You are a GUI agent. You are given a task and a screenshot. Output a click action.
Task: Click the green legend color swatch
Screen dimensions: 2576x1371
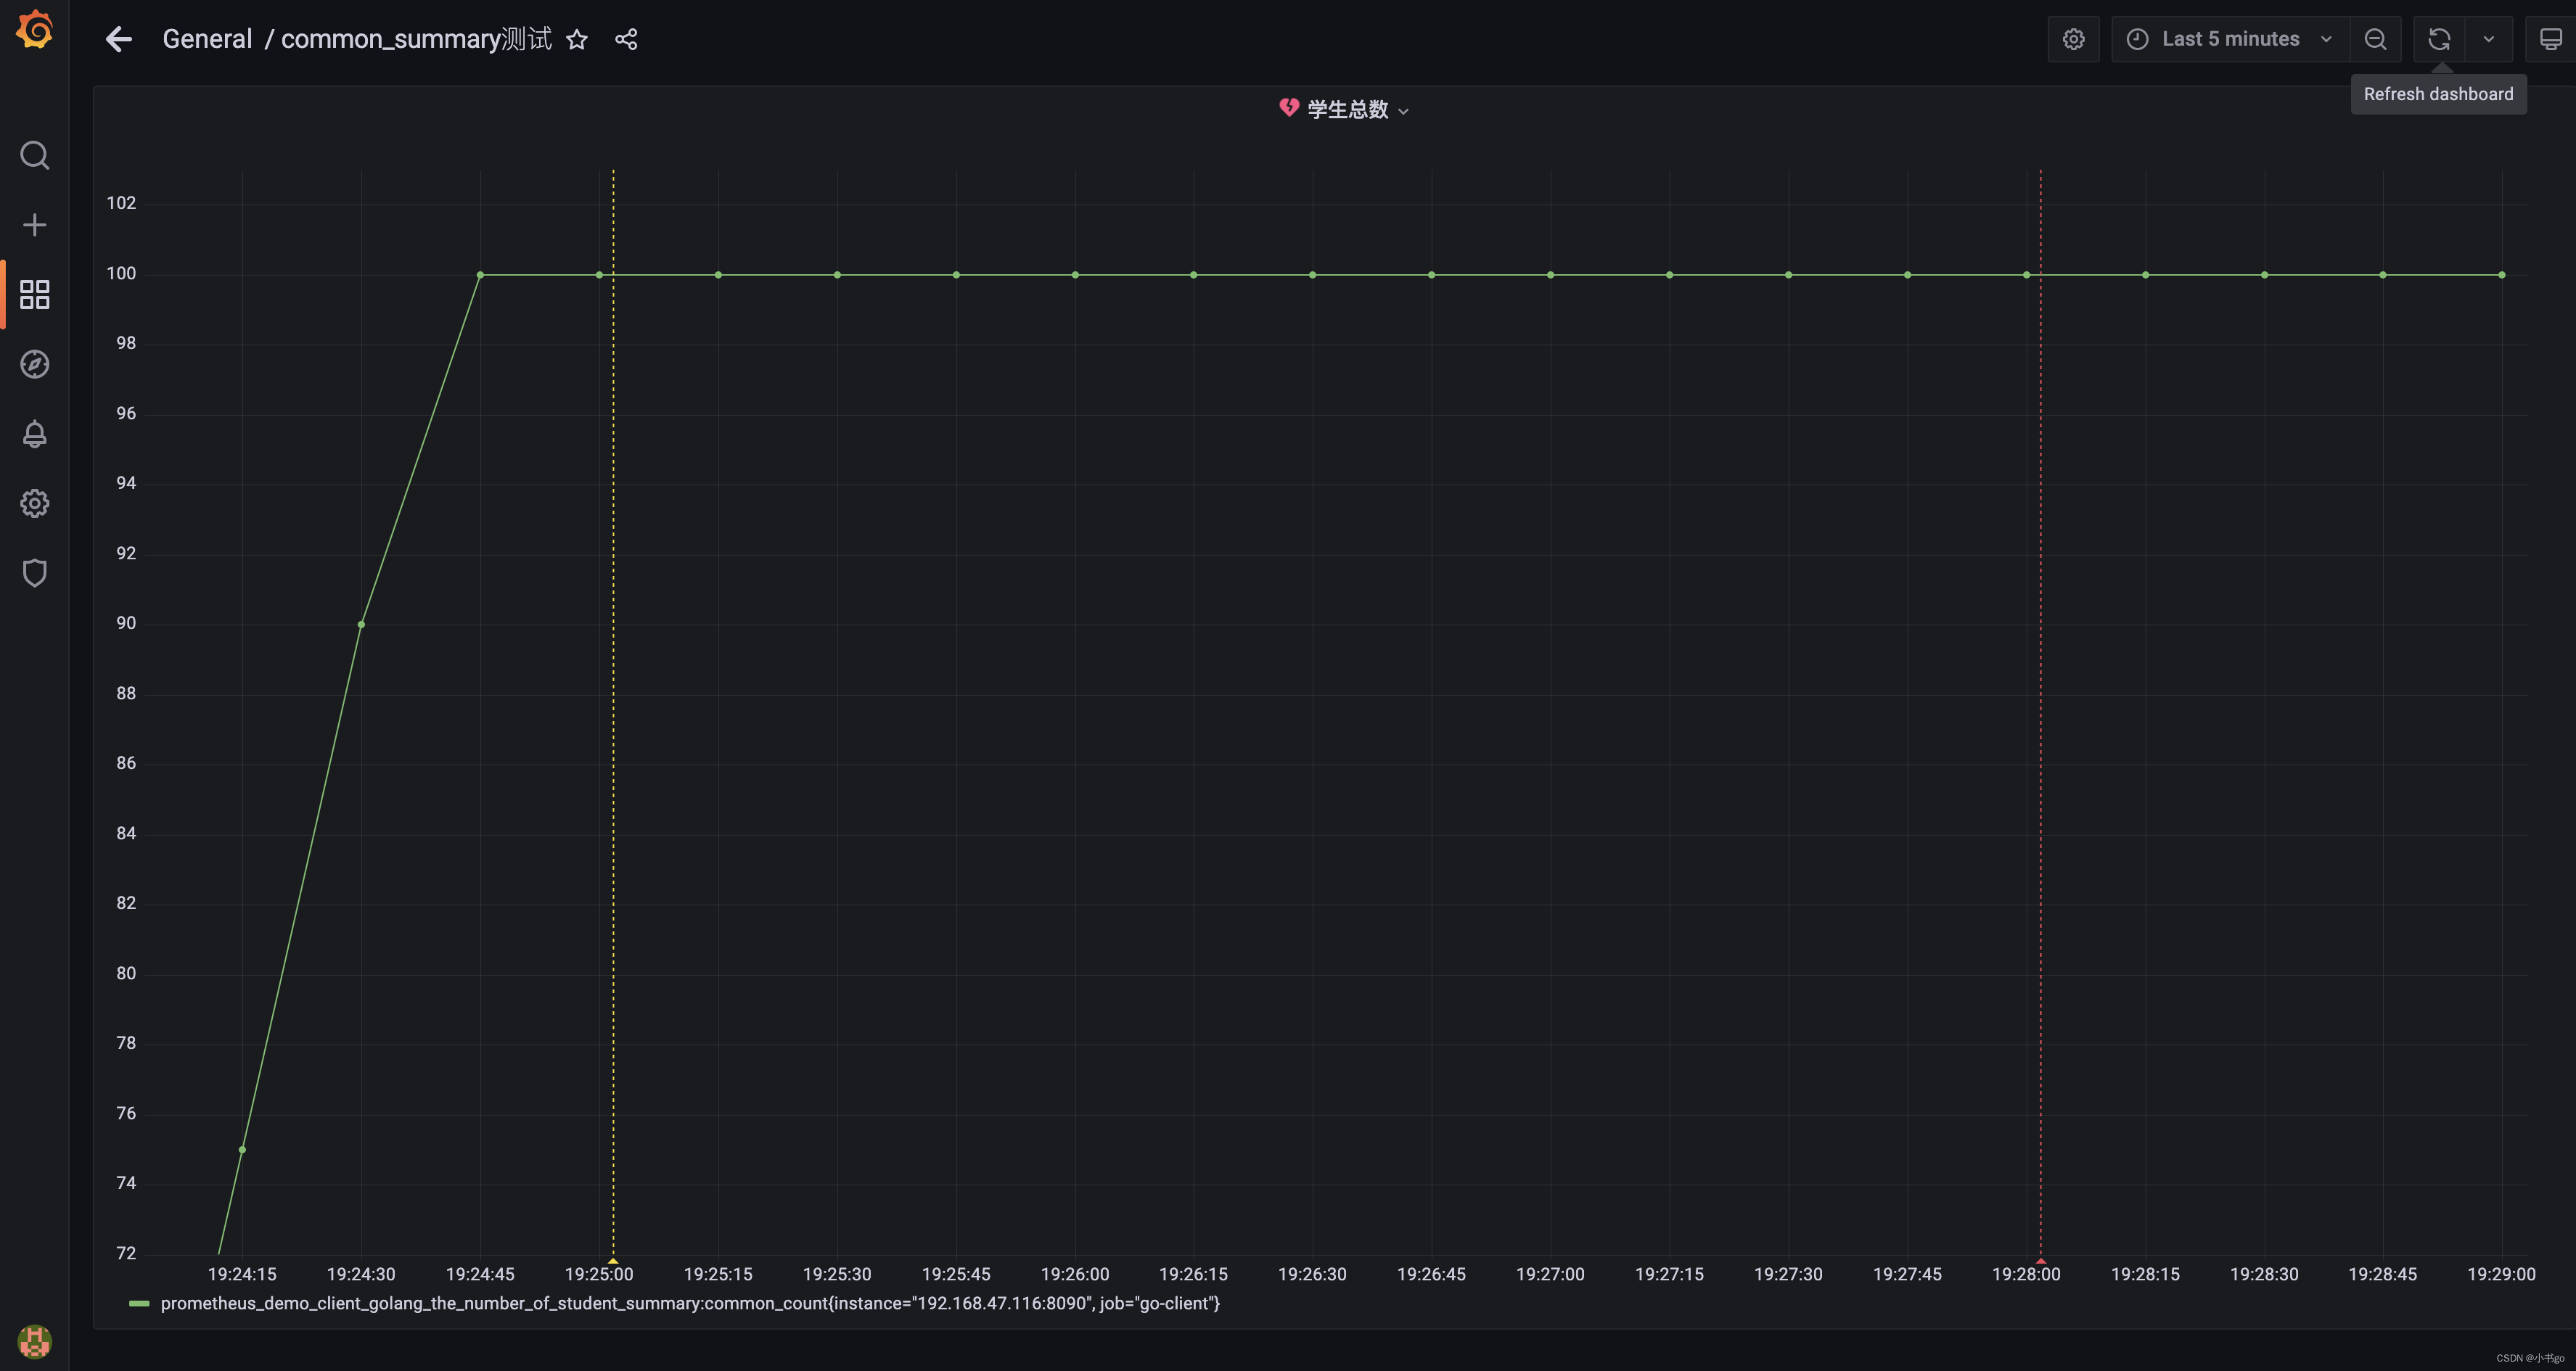point(139,1303)
